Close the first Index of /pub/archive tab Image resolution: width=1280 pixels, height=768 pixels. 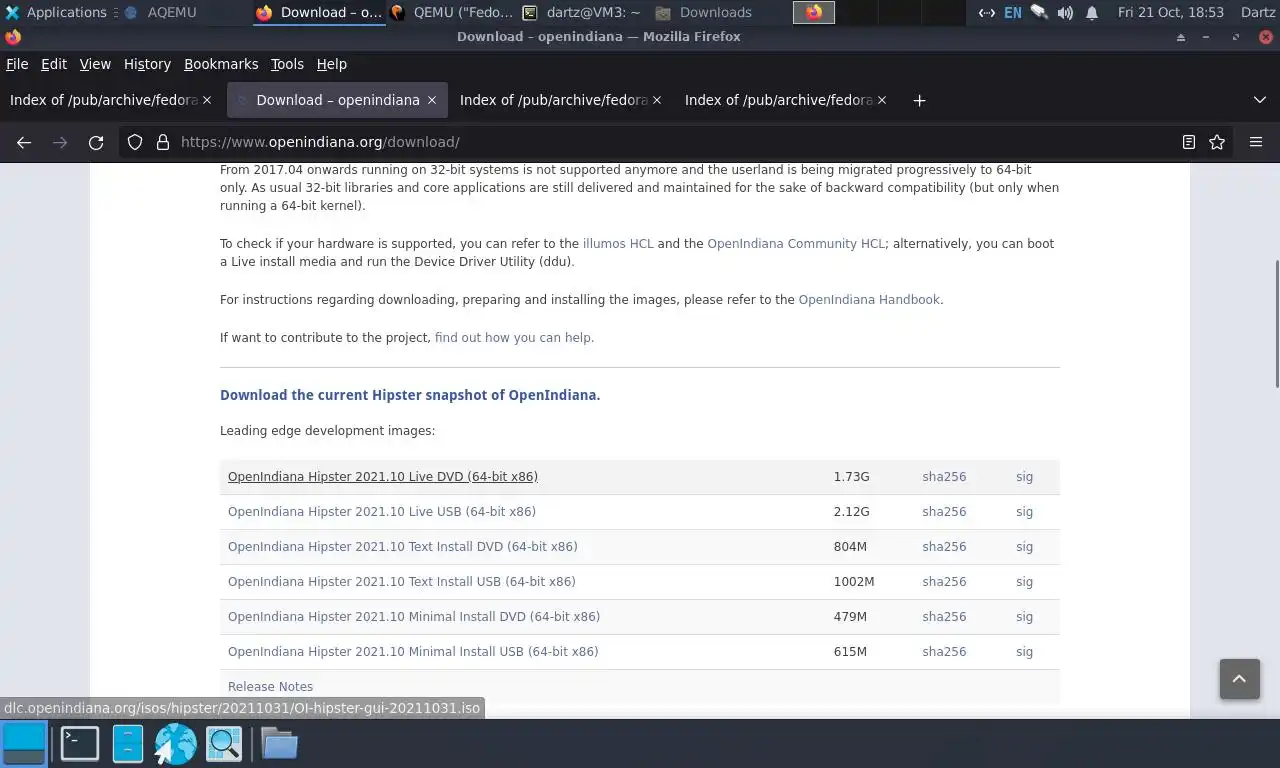click(x=207, y=100)
